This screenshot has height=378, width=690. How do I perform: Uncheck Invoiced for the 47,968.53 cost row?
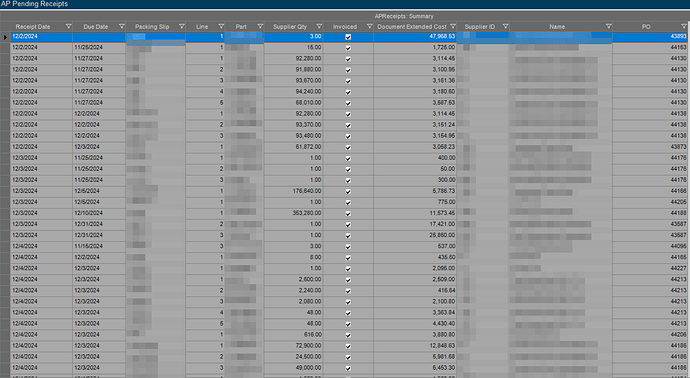[x=348, y=37]
